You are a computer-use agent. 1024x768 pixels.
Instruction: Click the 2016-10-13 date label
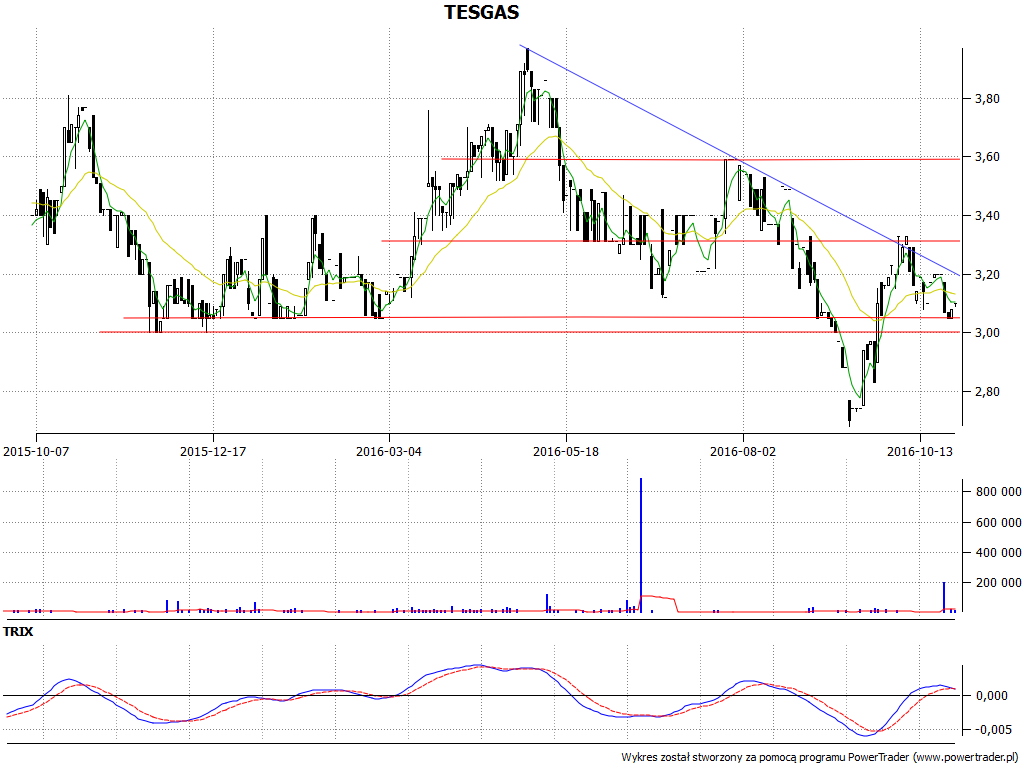tap(920, 451)
